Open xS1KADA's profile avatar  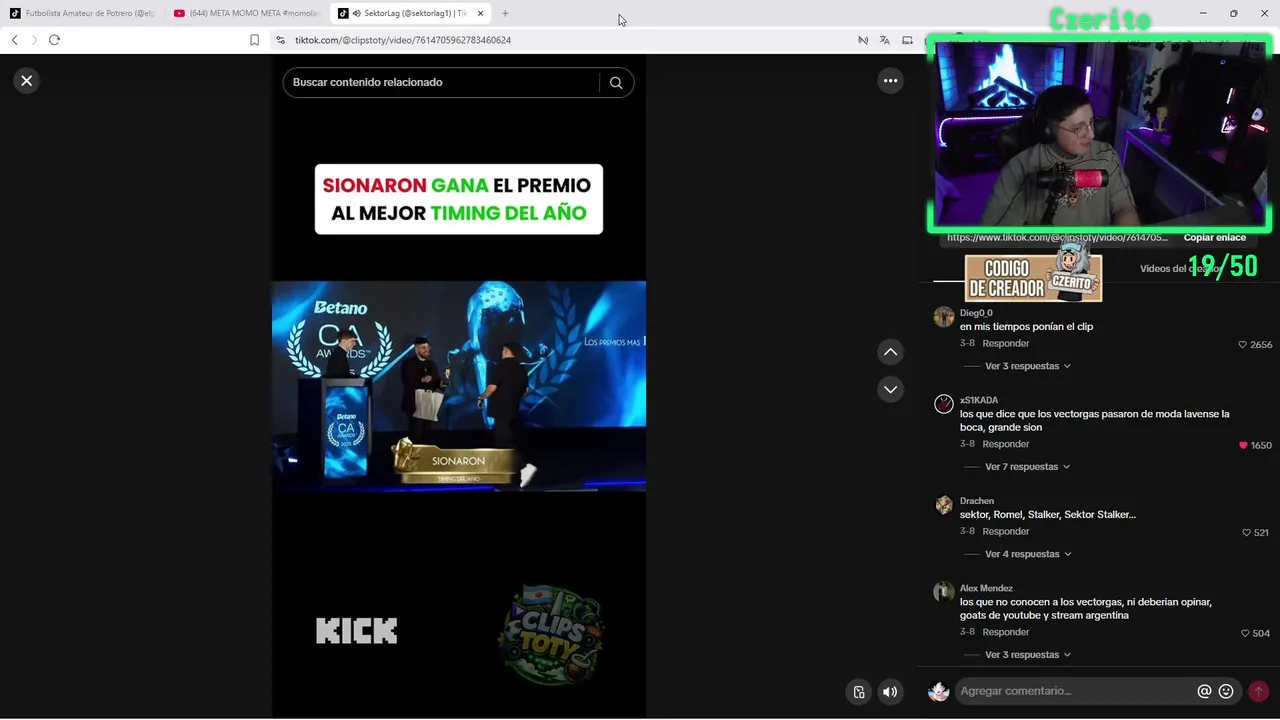[944, 404]
